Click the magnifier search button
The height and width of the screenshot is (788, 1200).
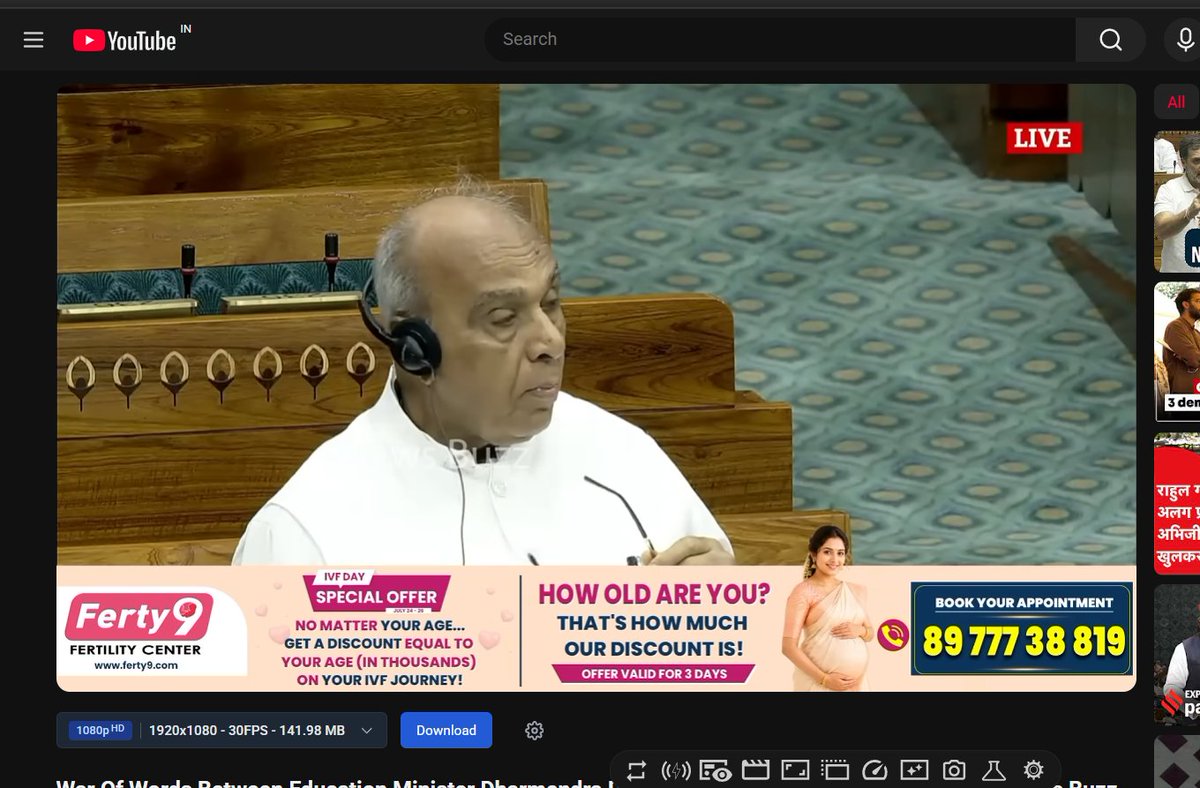click(x=1111, y=39)
